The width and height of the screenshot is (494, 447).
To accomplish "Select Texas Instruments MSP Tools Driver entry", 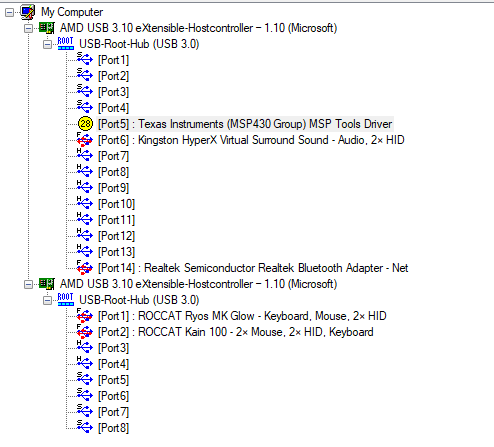I will (245, 124).
